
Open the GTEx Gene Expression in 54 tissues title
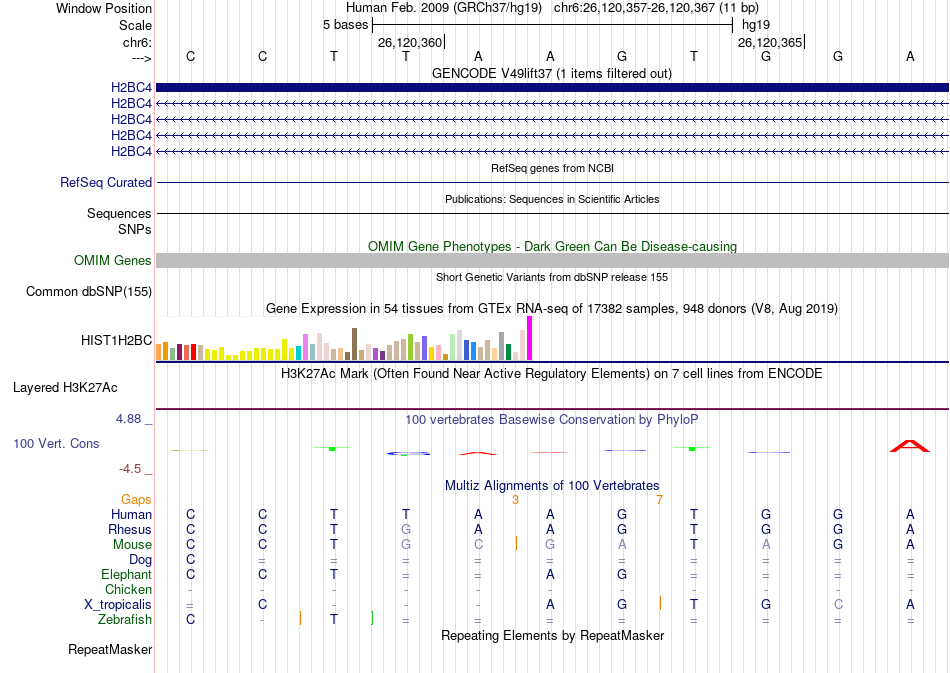pyautogui.click(x=552, y=308)
